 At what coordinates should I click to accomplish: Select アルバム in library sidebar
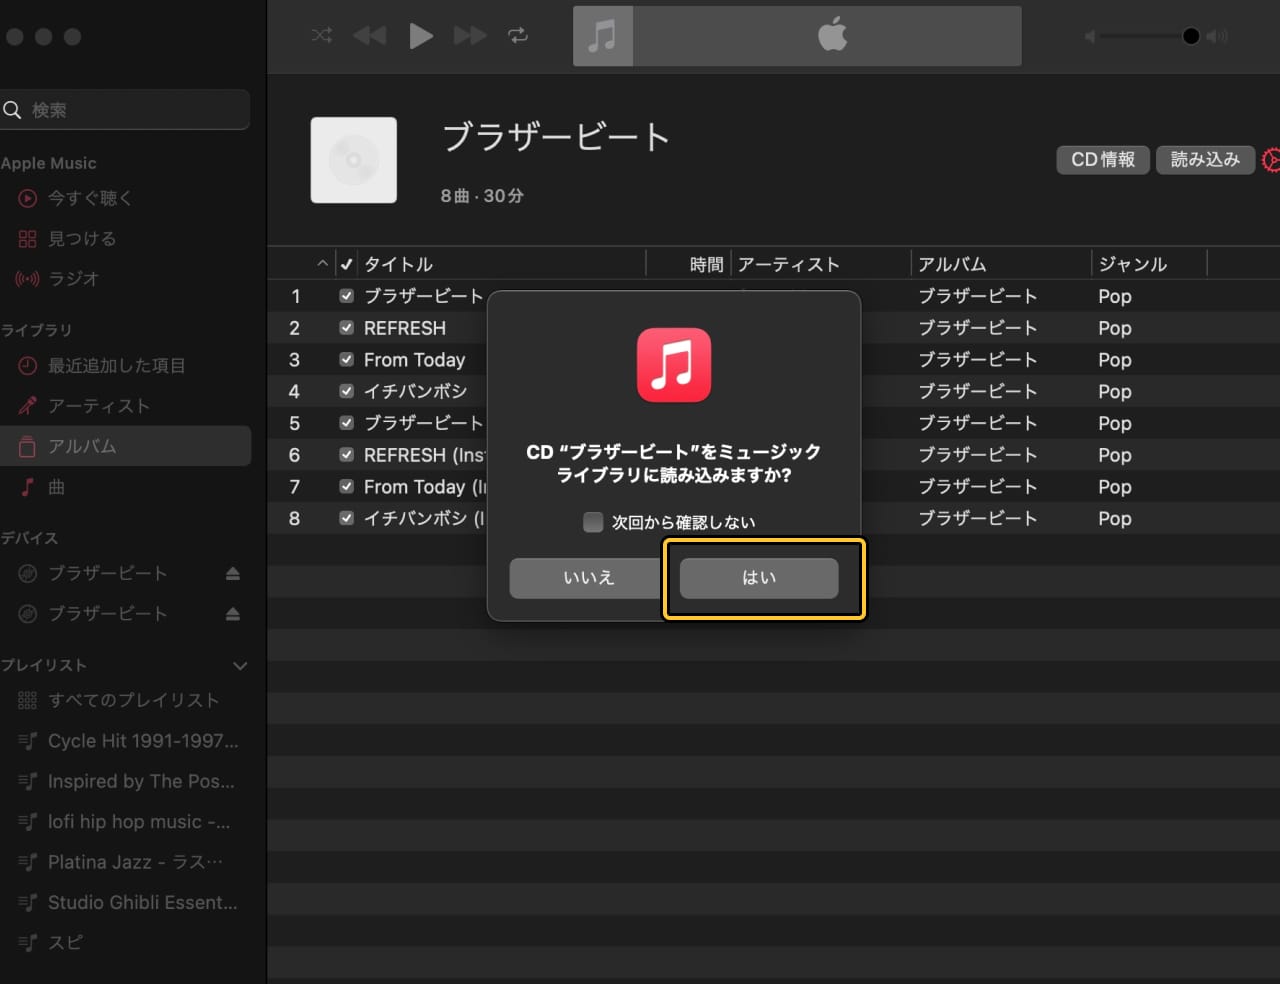coord(125,446)
